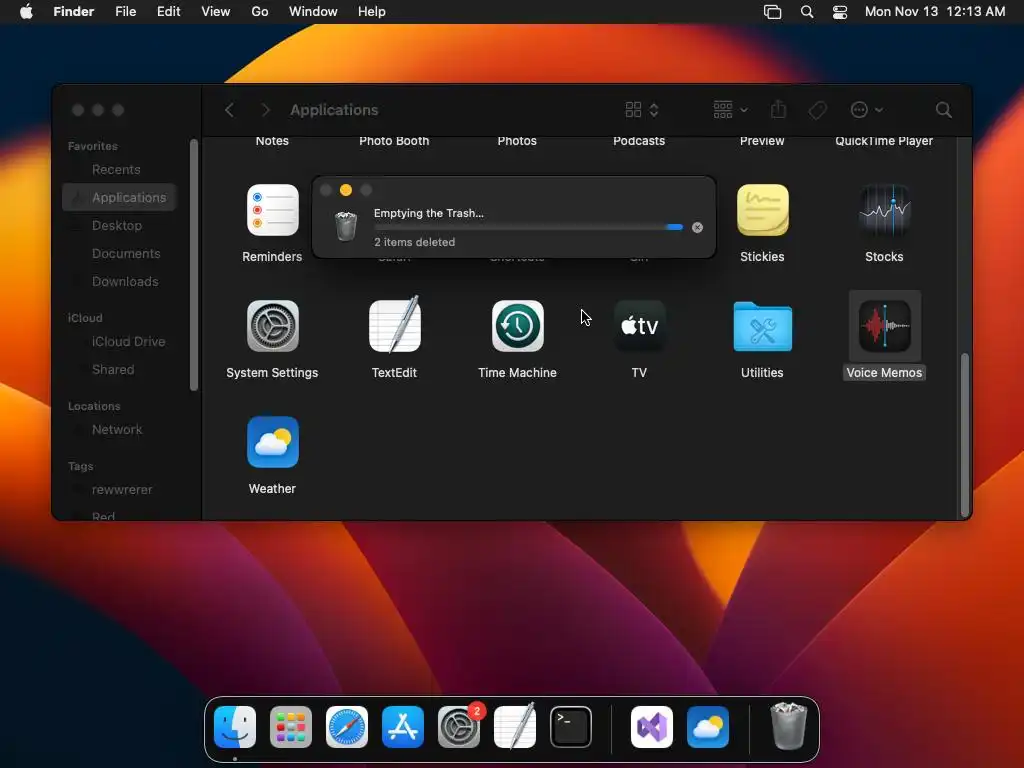Minimize the Emptying the Trash dialog
Image resolution: width=1024 pixels, height=768 pixels.
(x=346, y=190)
